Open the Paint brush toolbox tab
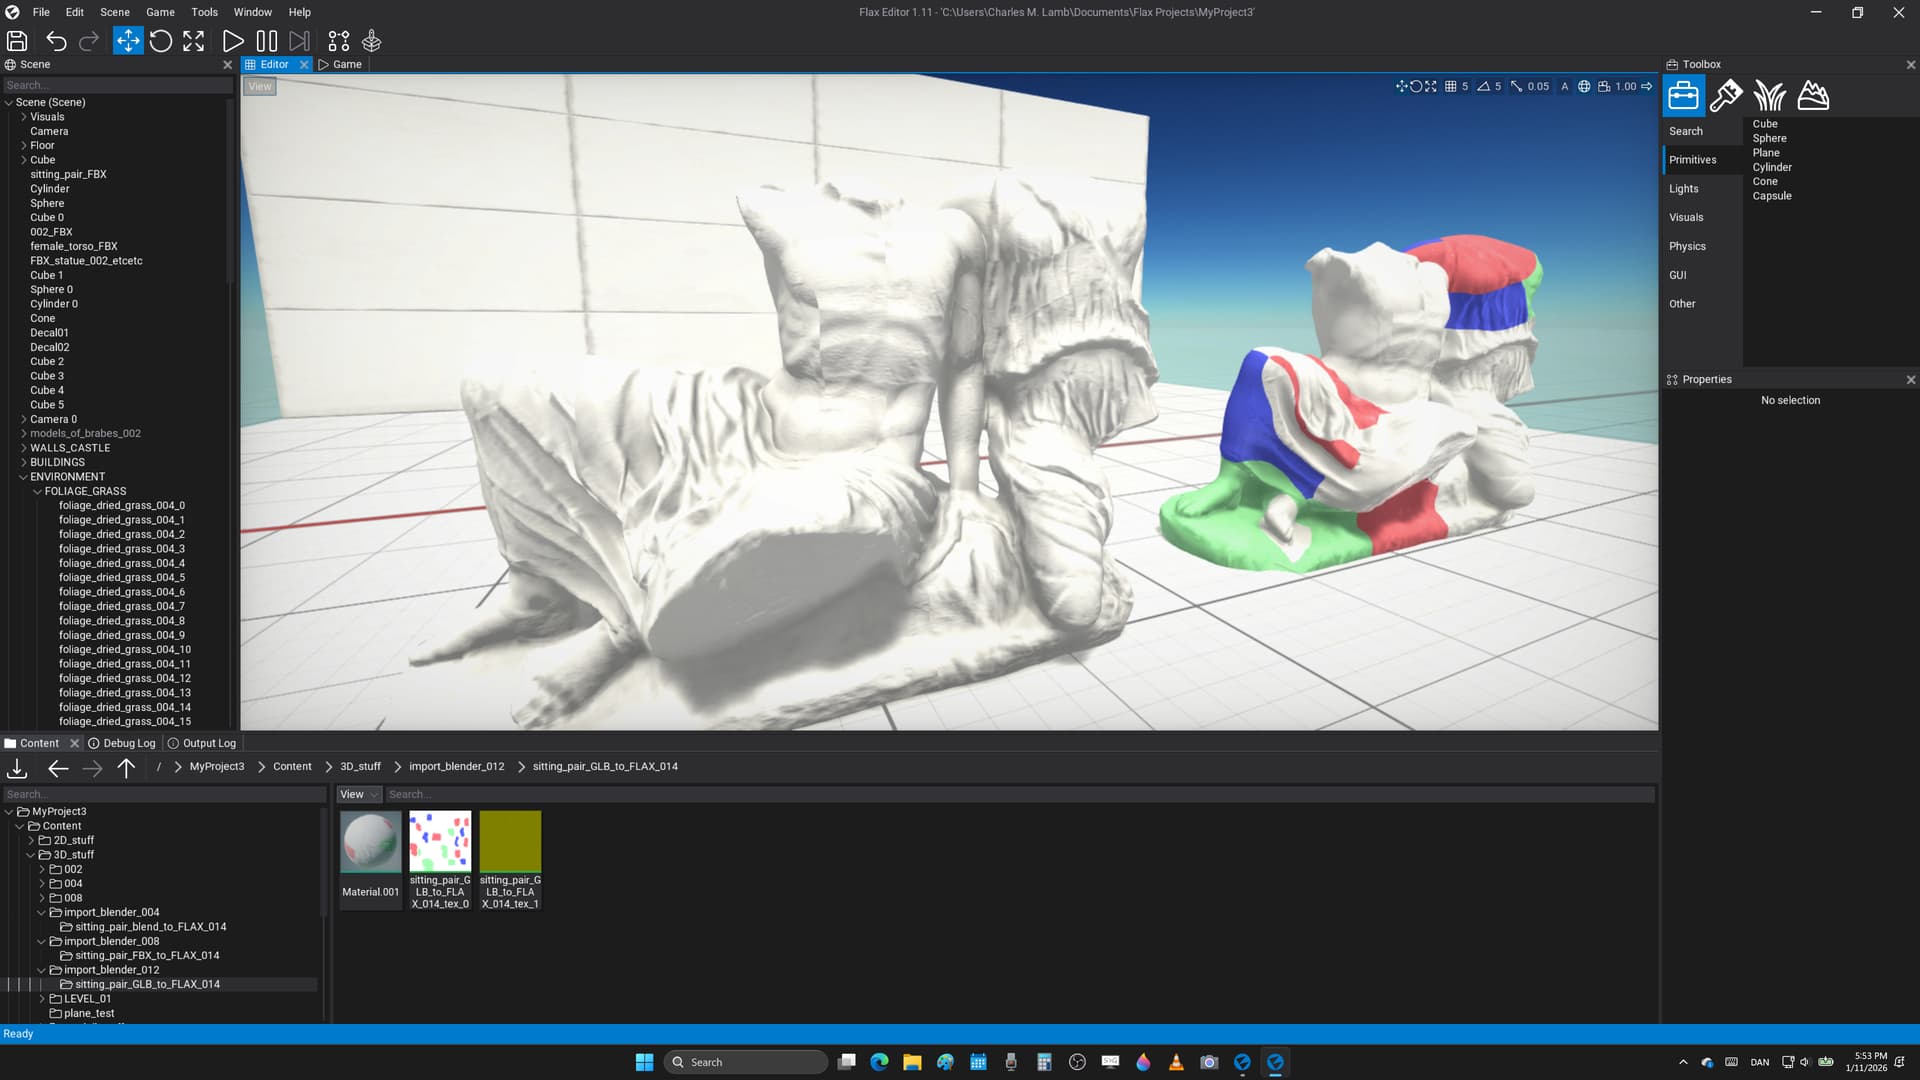1920x1080 pixels. click(x=1726, y=96)
